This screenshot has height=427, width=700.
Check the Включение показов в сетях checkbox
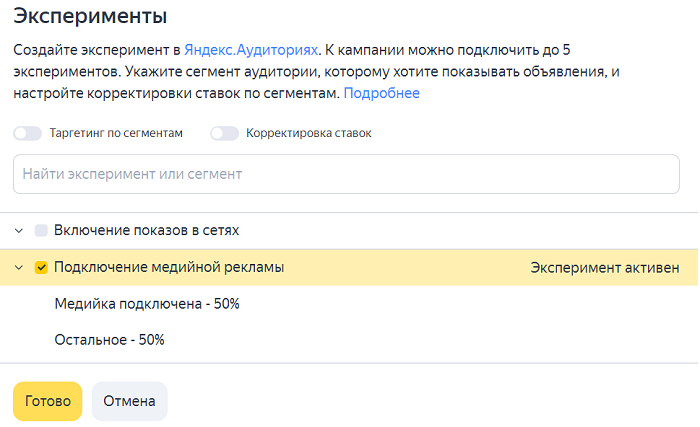tap(41, 230)
